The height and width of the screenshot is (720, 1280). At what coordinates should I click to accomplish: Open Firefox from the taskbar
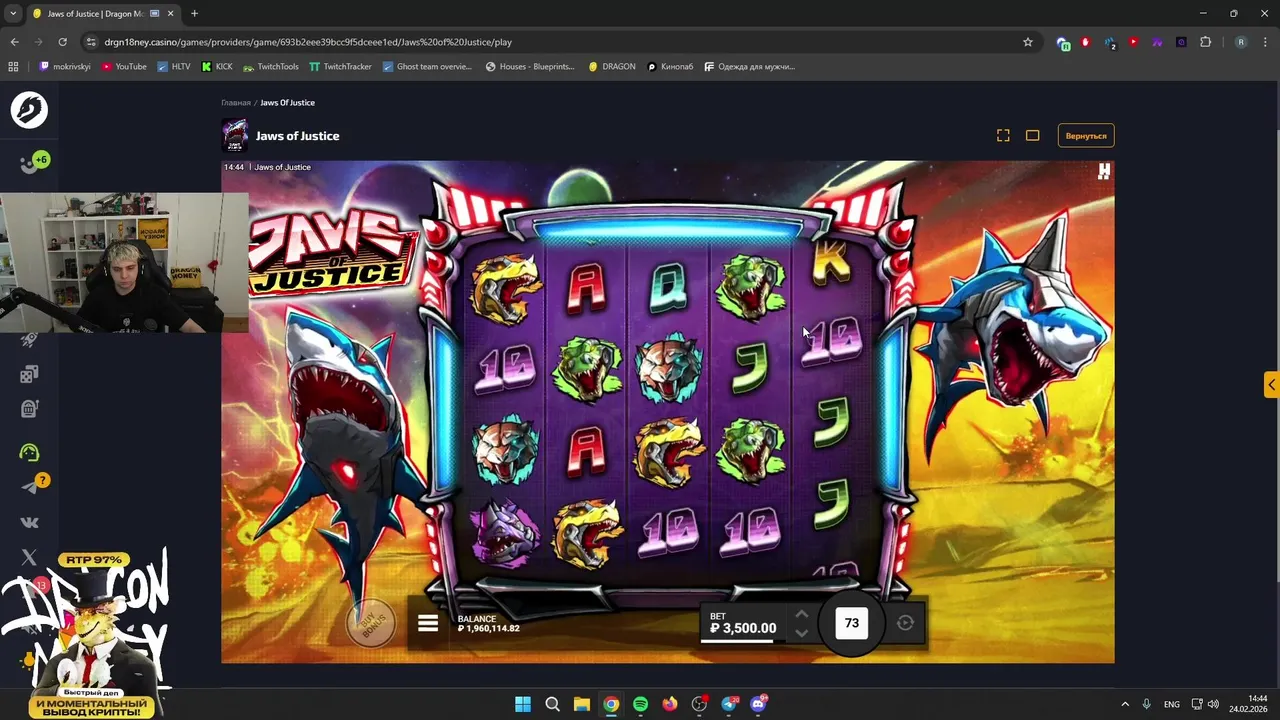point(670,704)
